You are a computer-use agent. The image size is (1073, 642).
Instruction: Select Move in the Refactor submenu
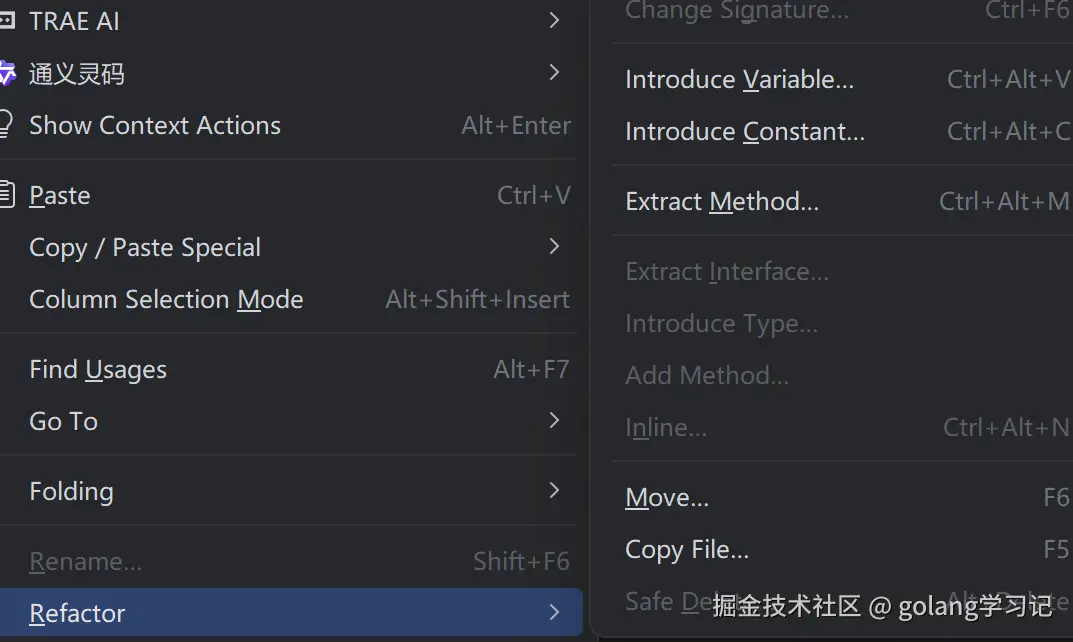(667, 497)
